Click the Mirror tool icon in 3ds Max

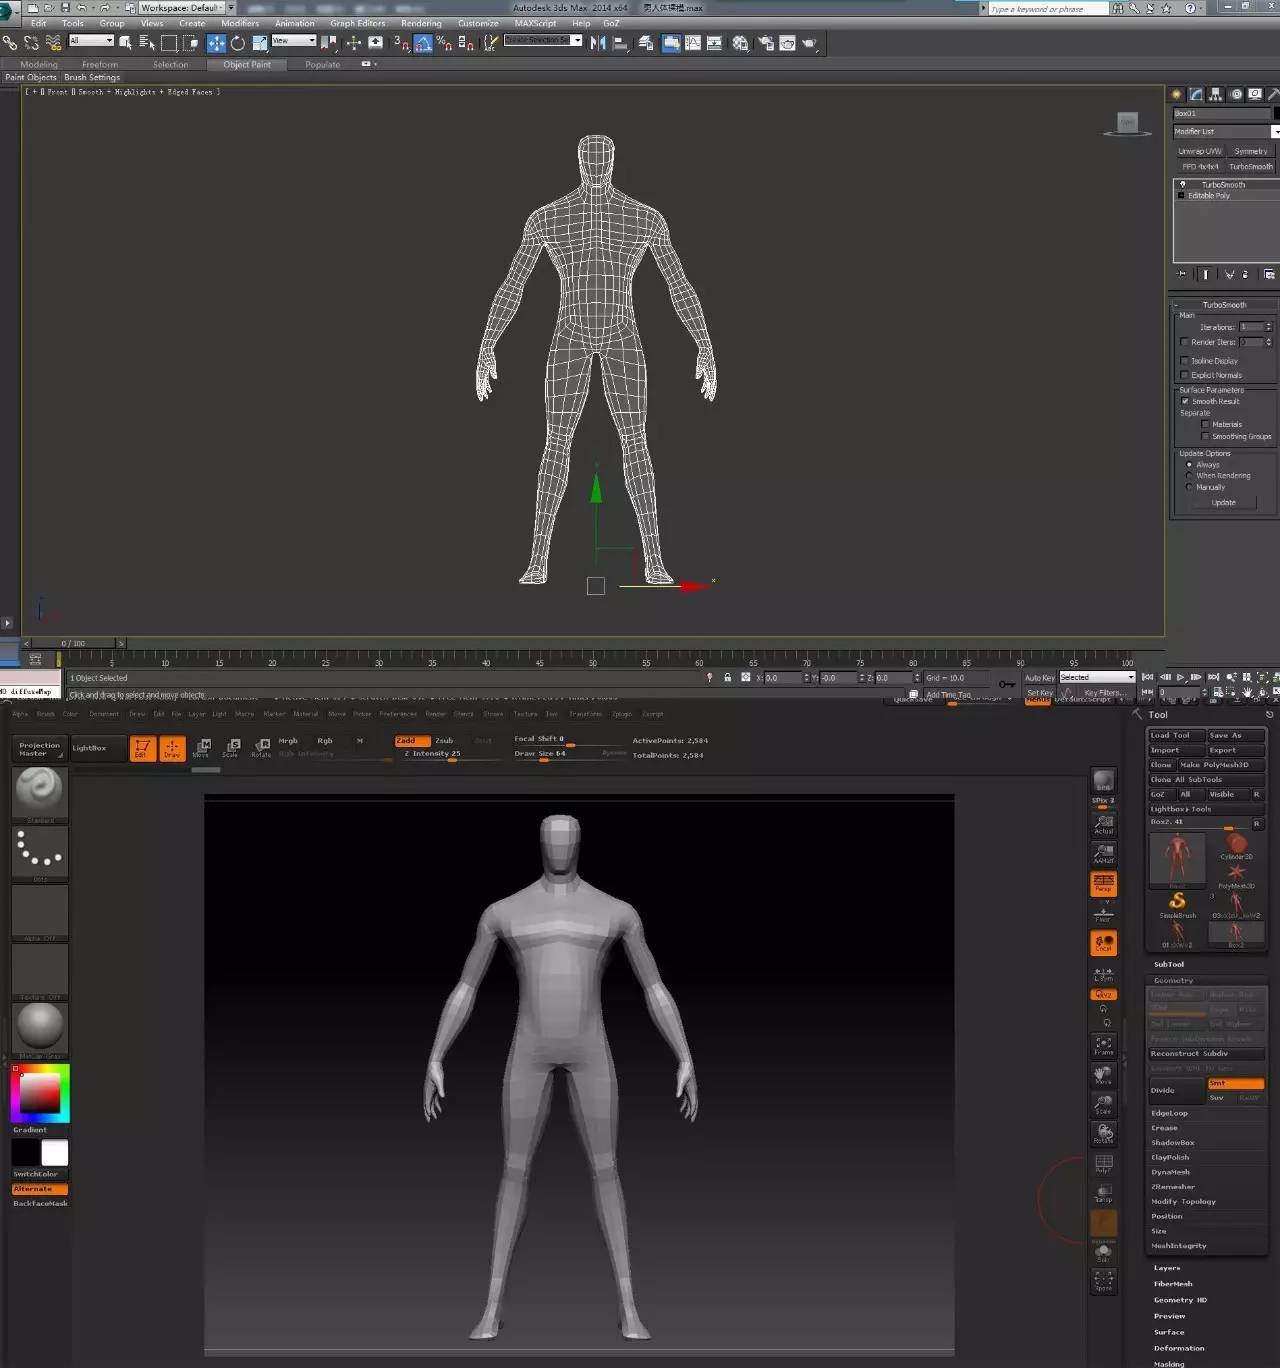(x=598, y=43)
